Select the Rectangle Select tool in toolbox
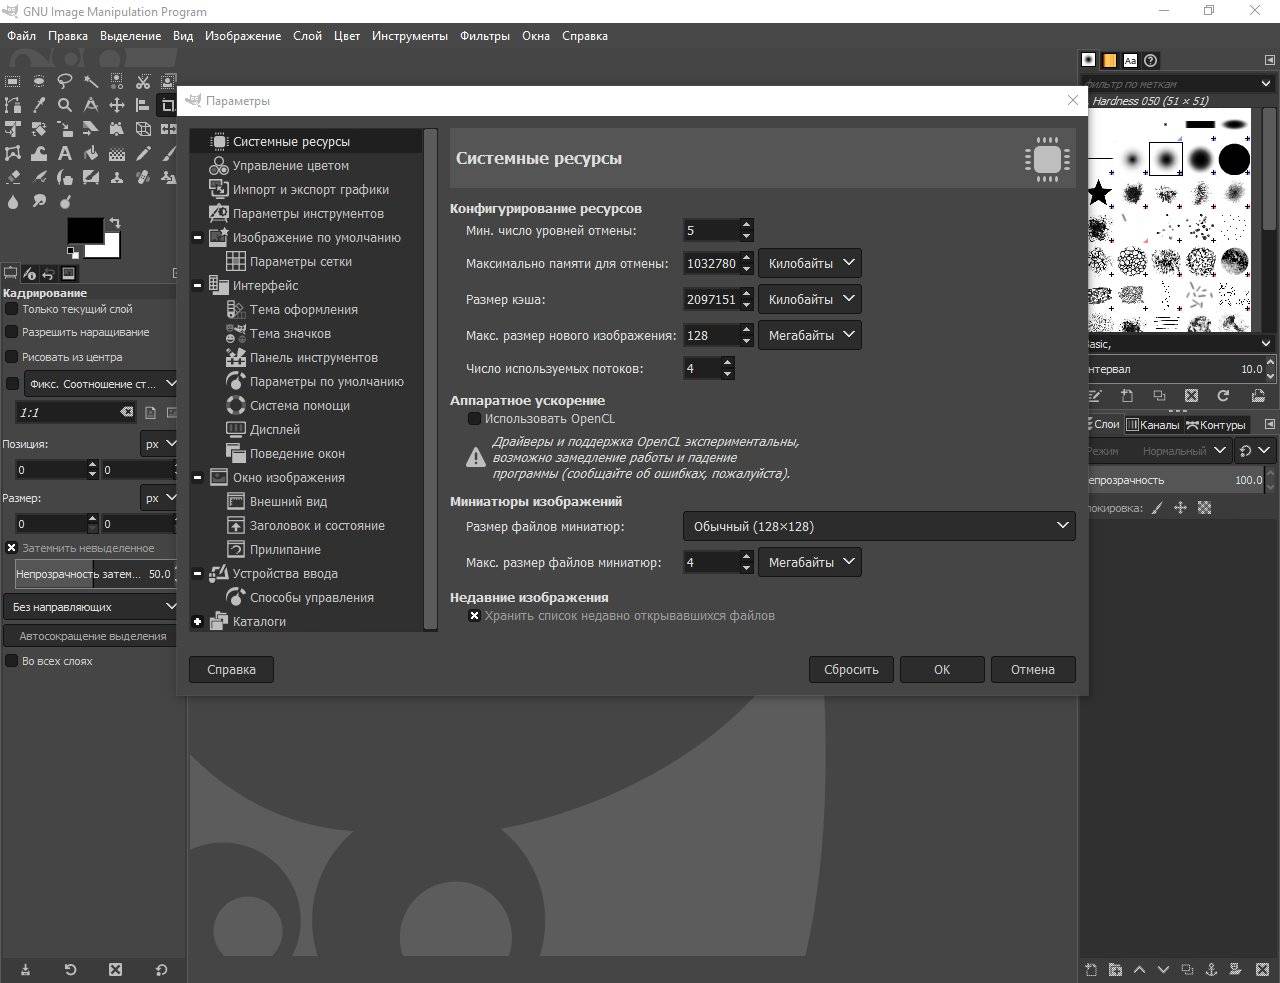 click(x=12, y=81)
